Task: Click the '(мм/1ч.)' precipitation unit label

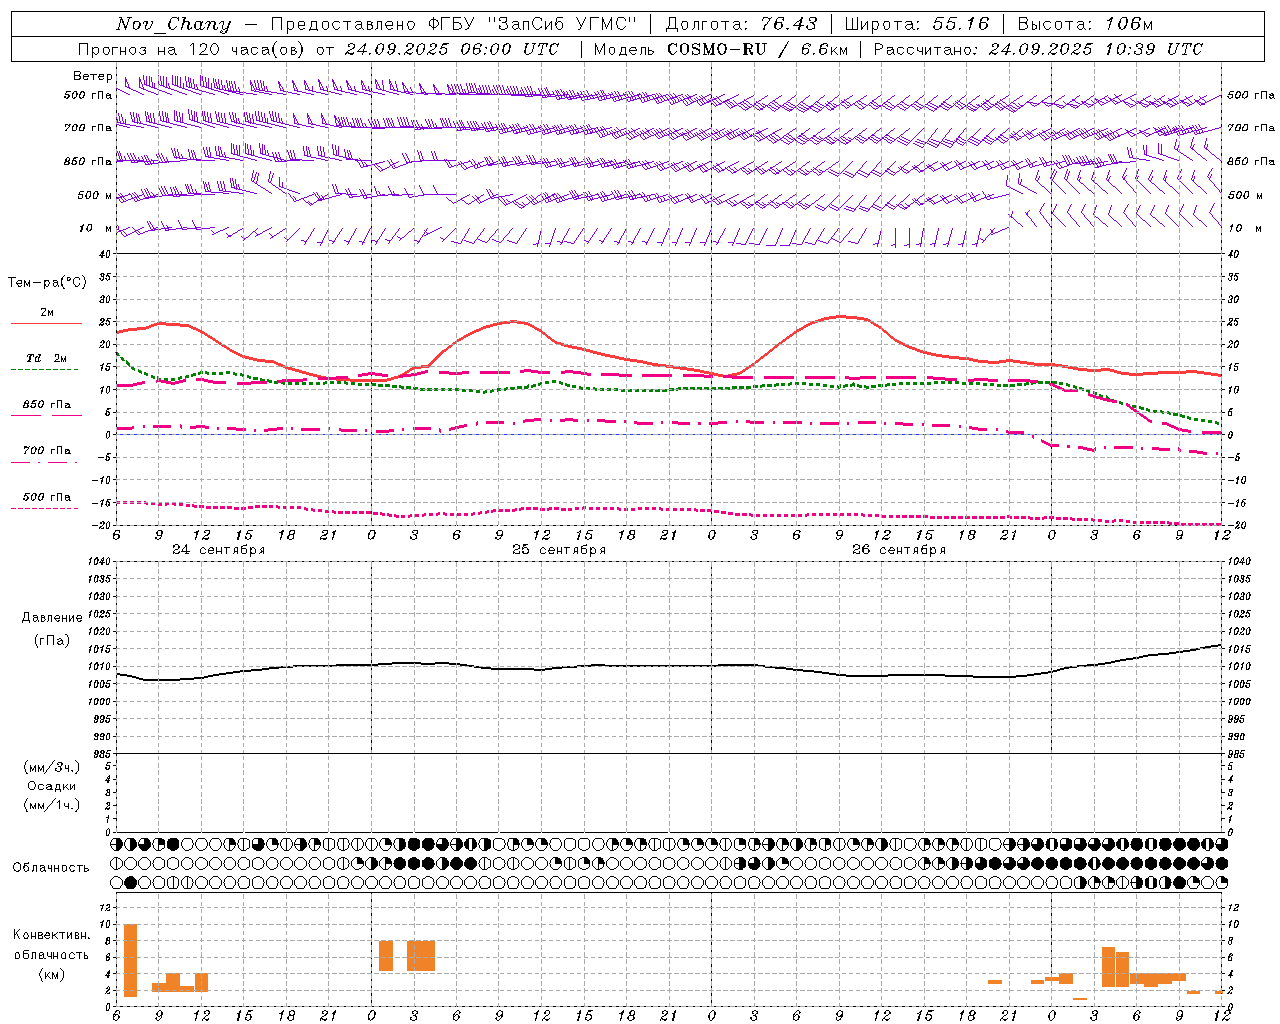Action: click(x=52, y=805)
